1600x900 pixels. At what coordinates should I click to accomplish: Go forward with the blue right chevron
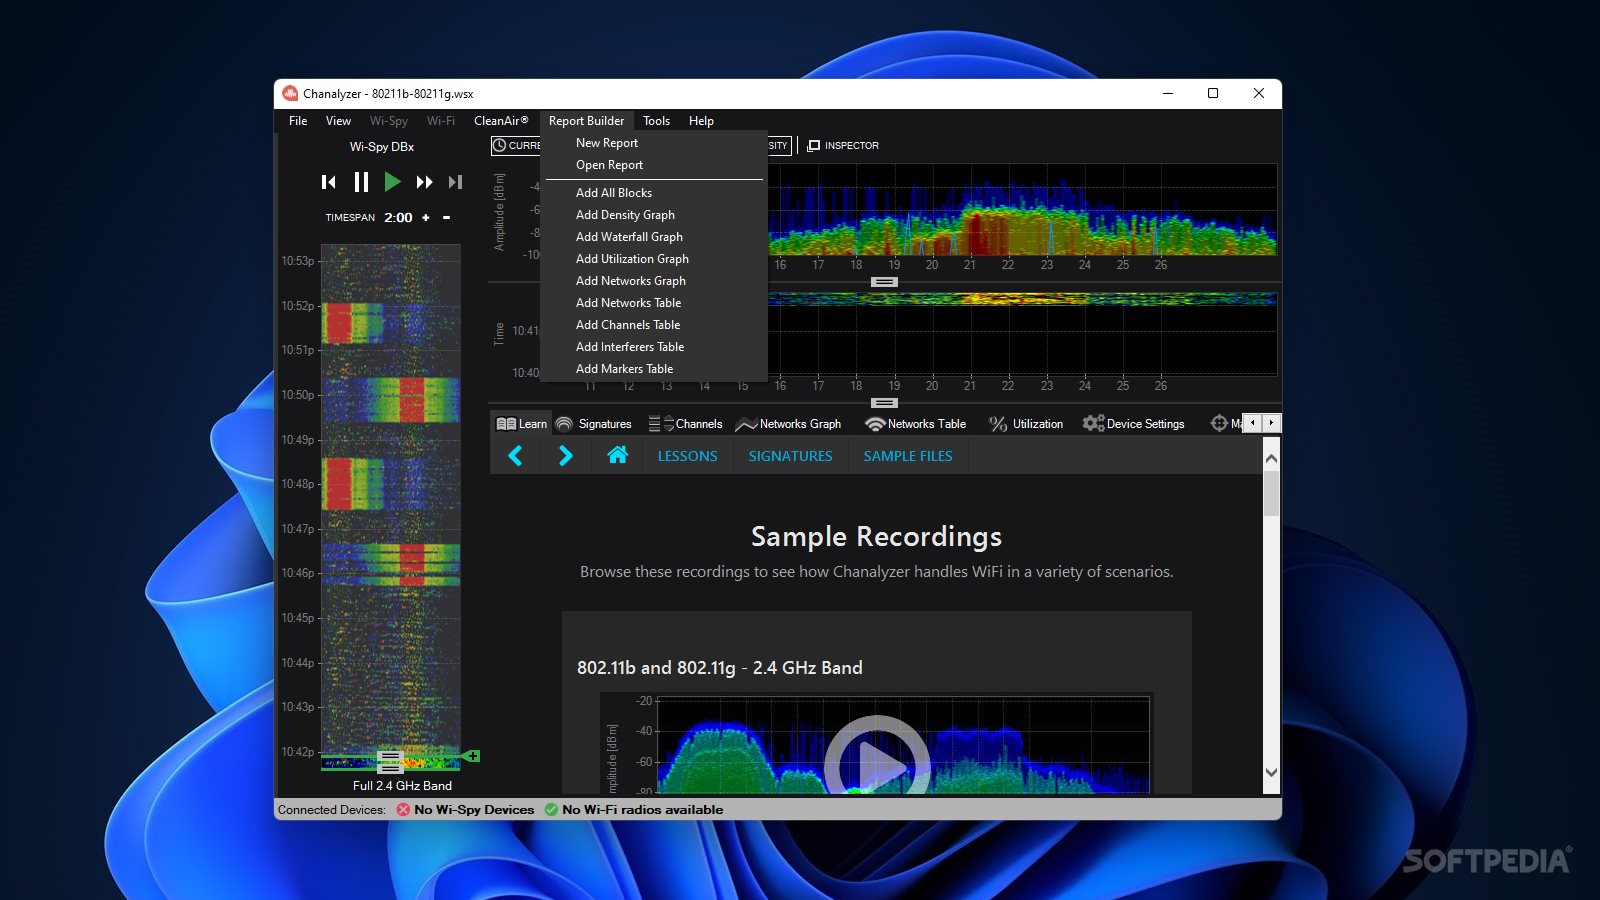566,456
